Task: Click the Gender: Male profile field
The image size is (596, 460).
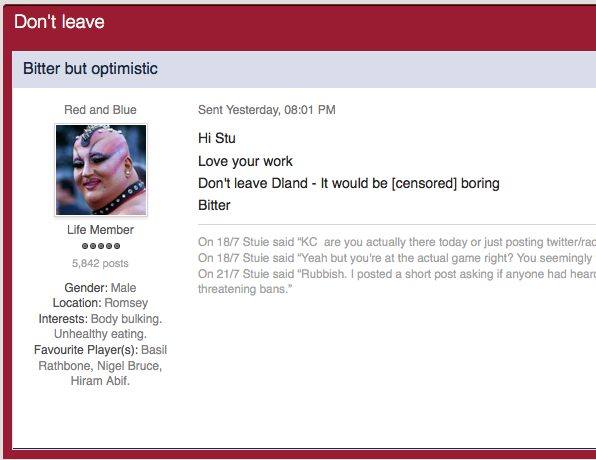Action: coord(100,288)
